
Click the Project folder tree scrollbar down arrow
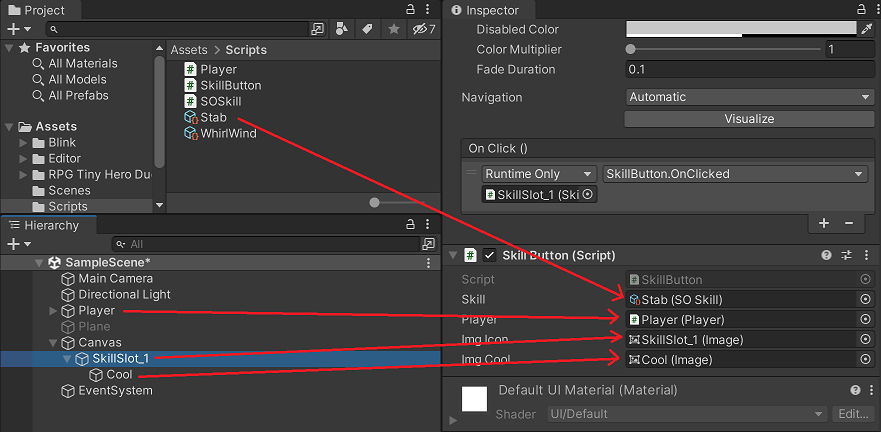159,206
